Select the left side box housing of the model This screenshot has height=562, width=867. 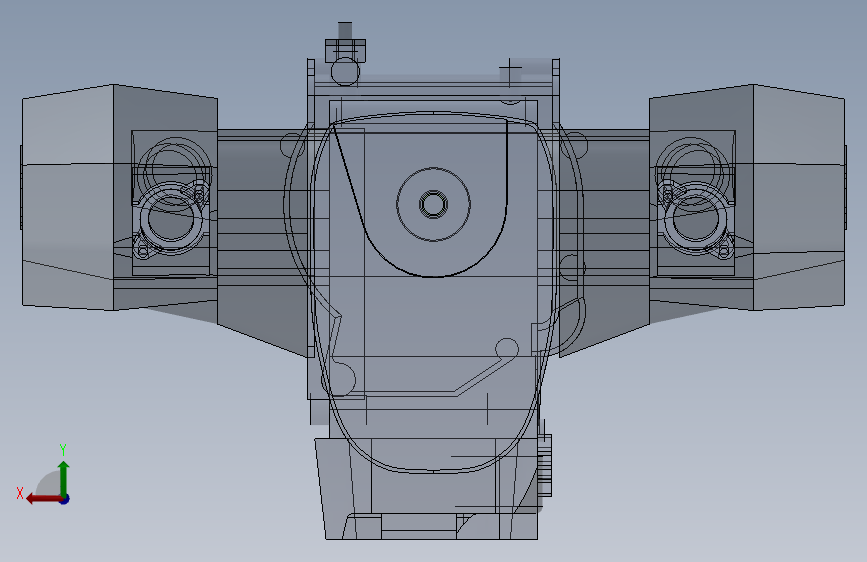[119, 197]
